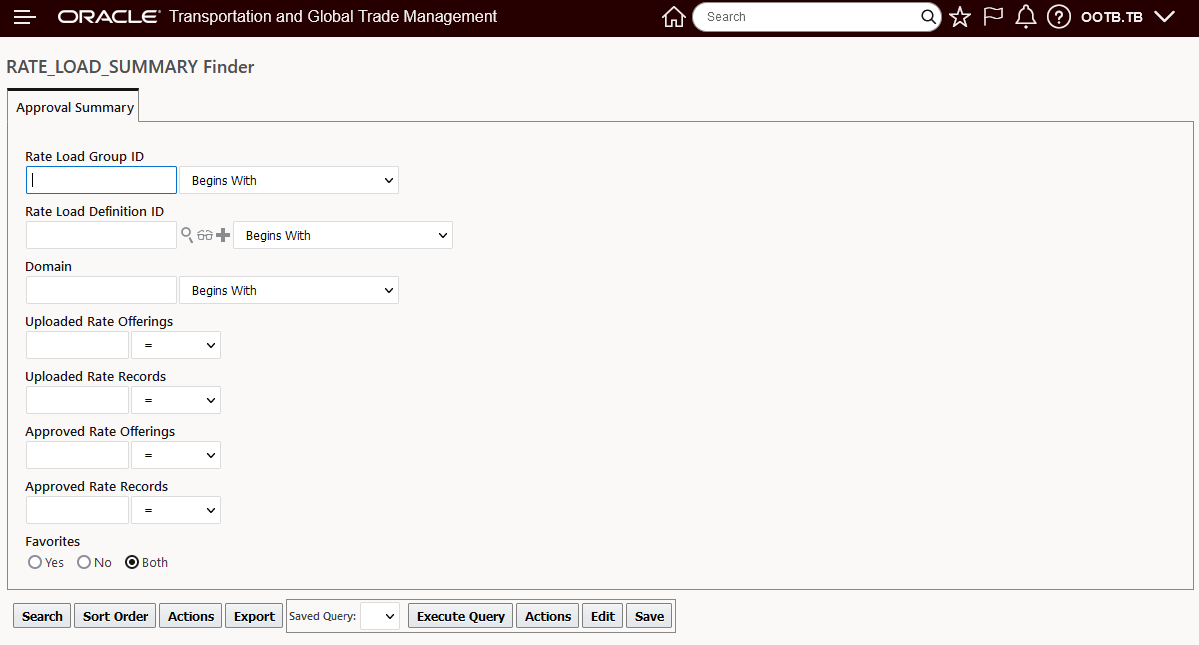Open notifications bell icon
This screenshot has height=645, width=1199.
click(1025, 17)
